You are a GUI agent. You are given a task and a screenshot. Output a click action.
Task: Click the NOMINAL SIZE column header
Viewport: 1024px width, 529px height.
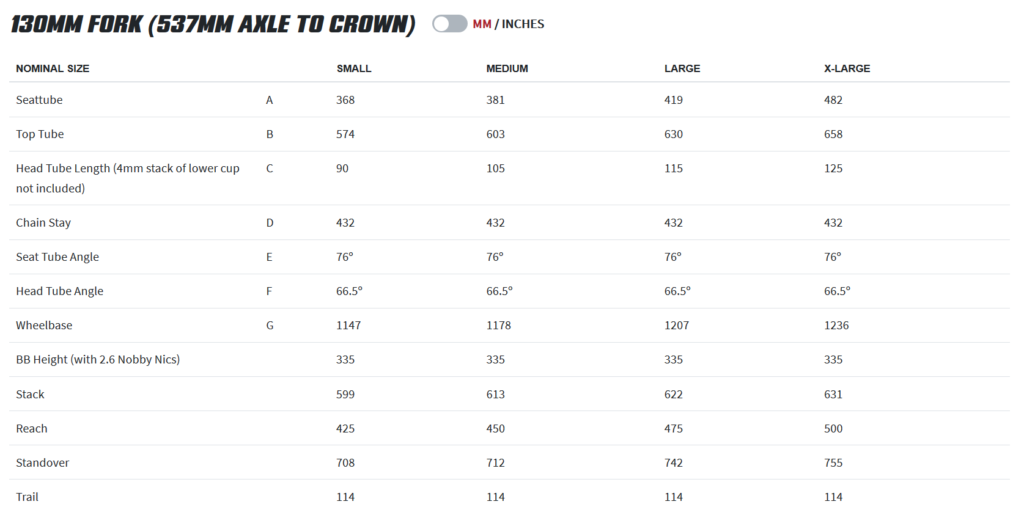(52, 69)
